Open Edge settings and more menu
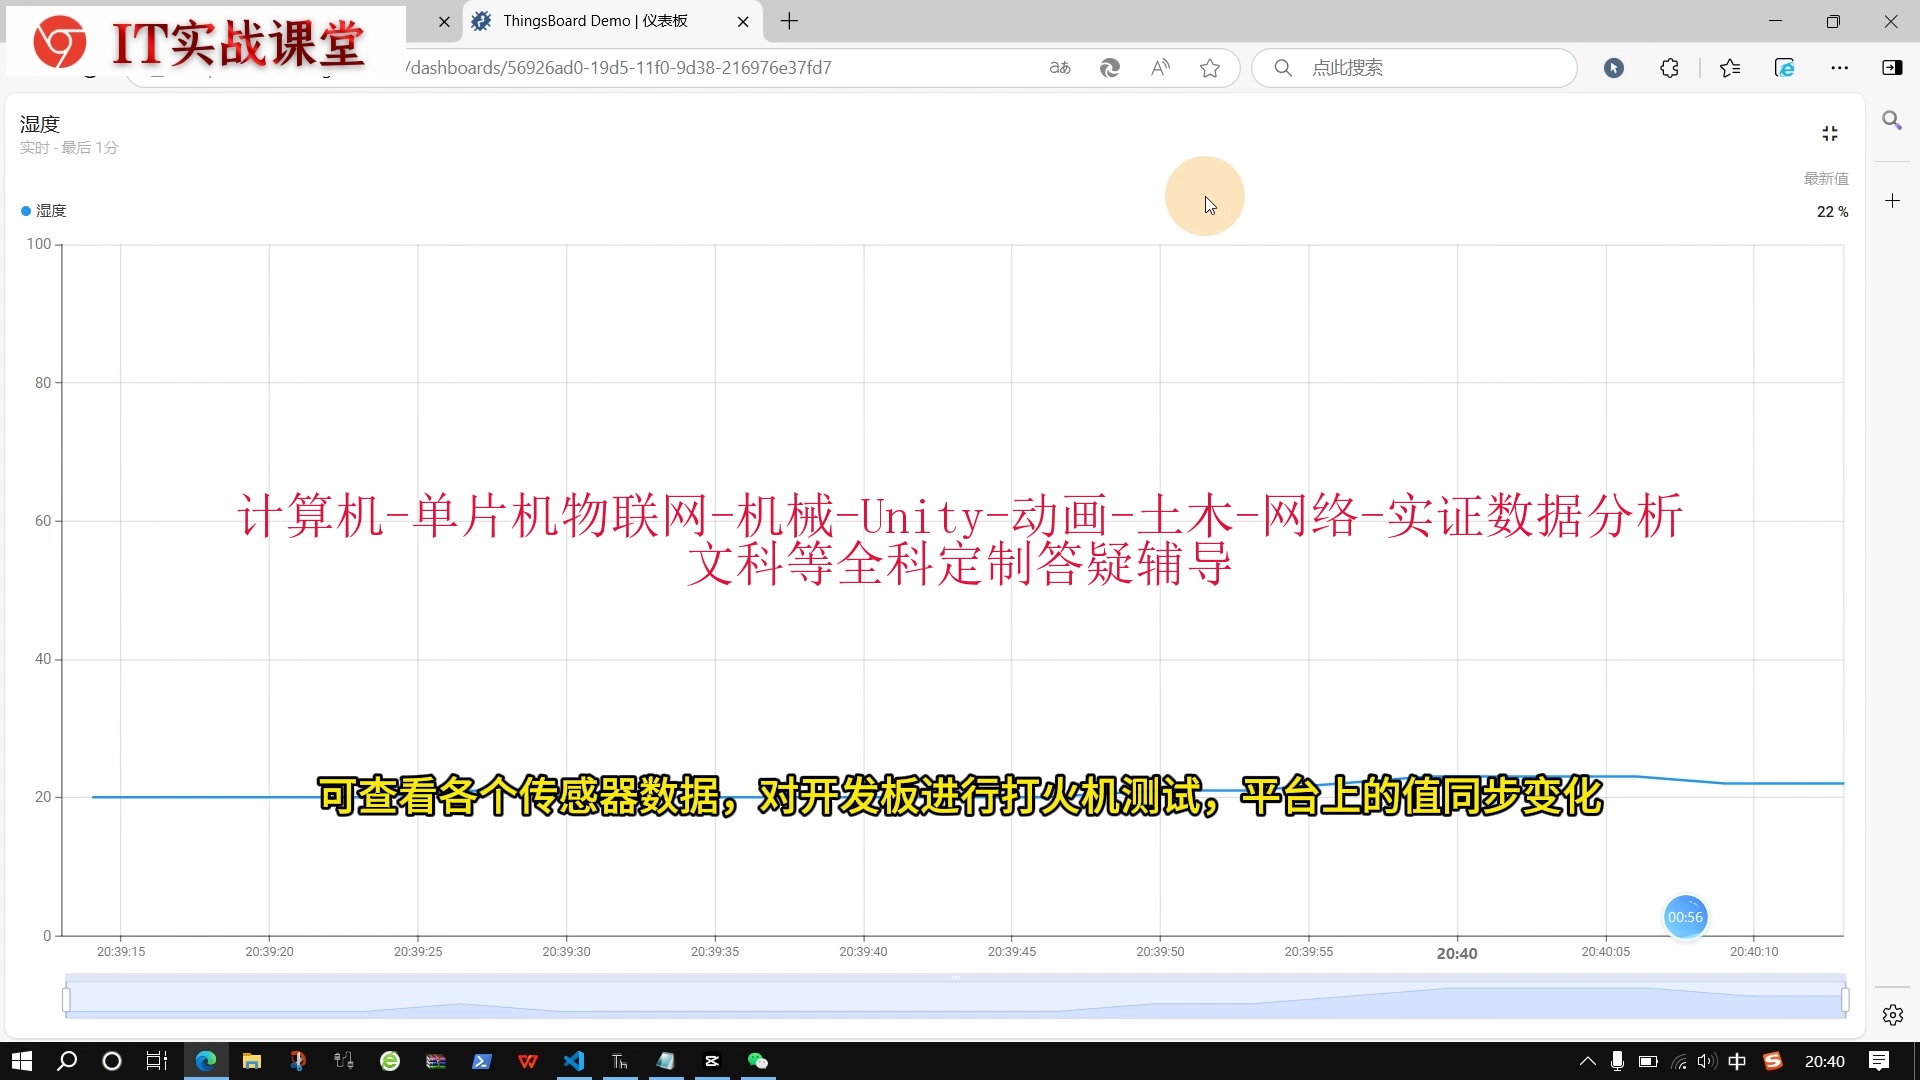The image size is (1920, 1080). [1839, 68]
